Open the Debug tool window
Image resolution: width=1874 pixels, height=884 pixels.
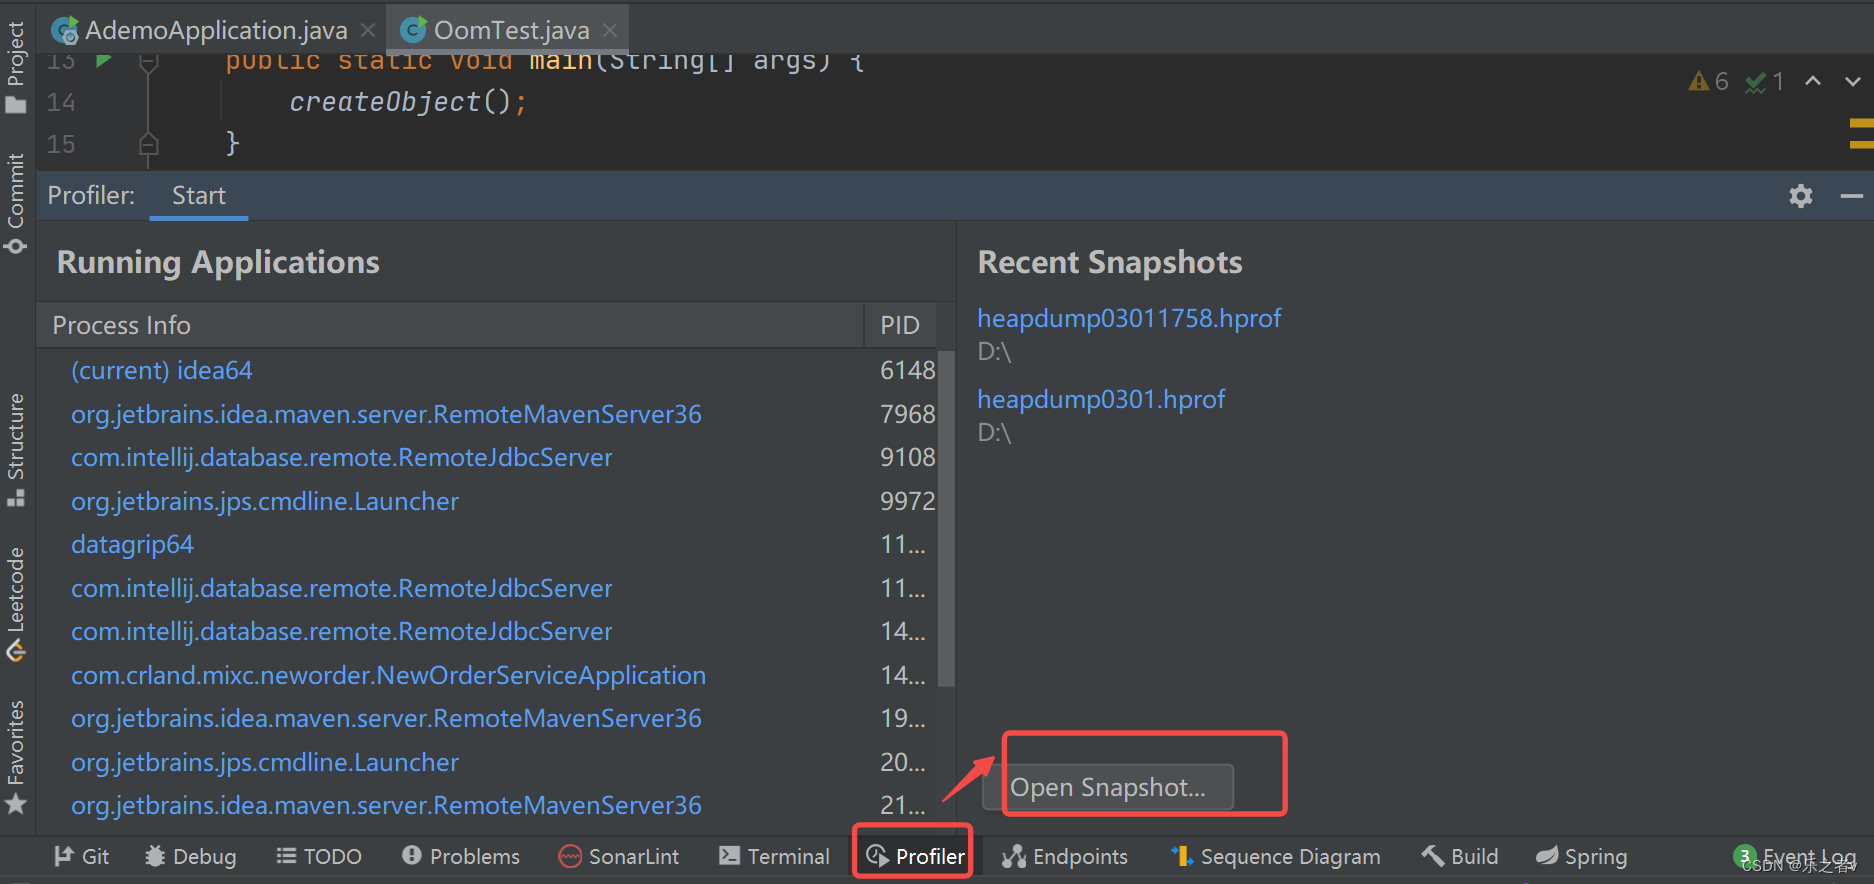[x=190, y=857]
